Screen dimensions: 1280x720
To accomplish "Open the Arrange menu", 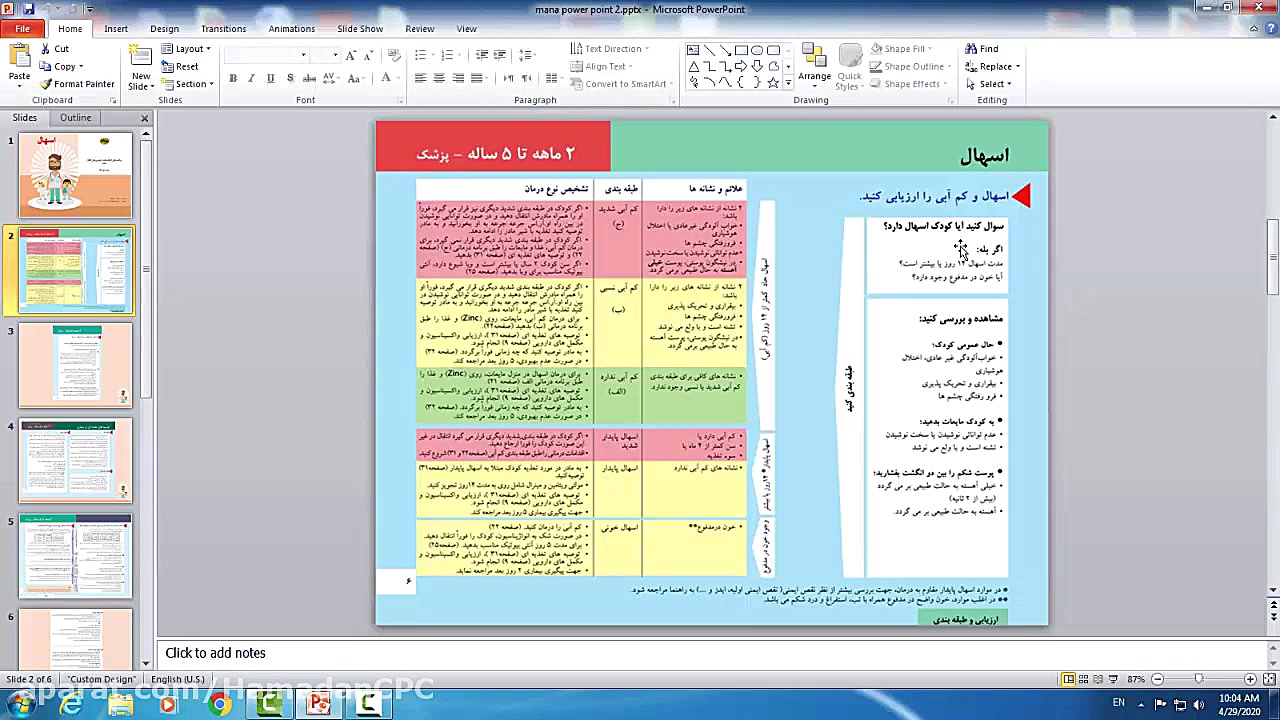I will click(x=814, y=66).
